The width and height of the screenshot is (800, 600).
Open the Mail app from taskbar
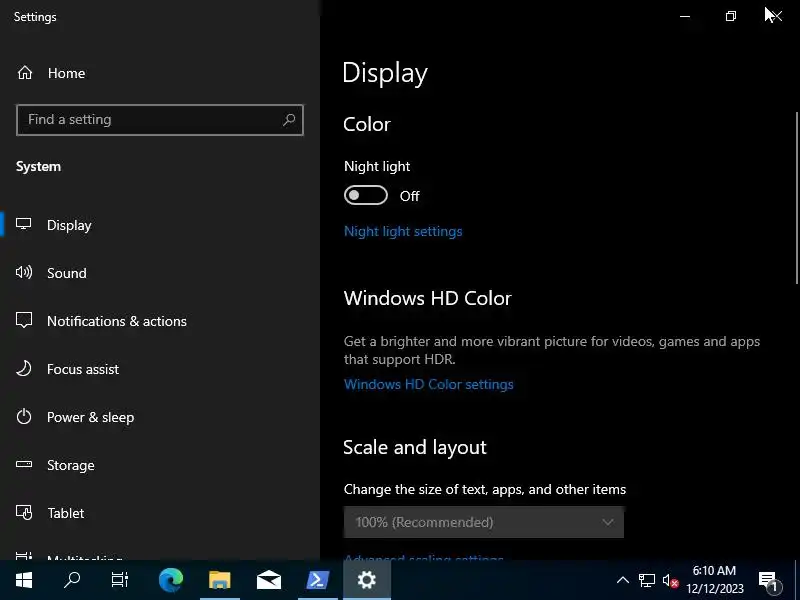268,580
